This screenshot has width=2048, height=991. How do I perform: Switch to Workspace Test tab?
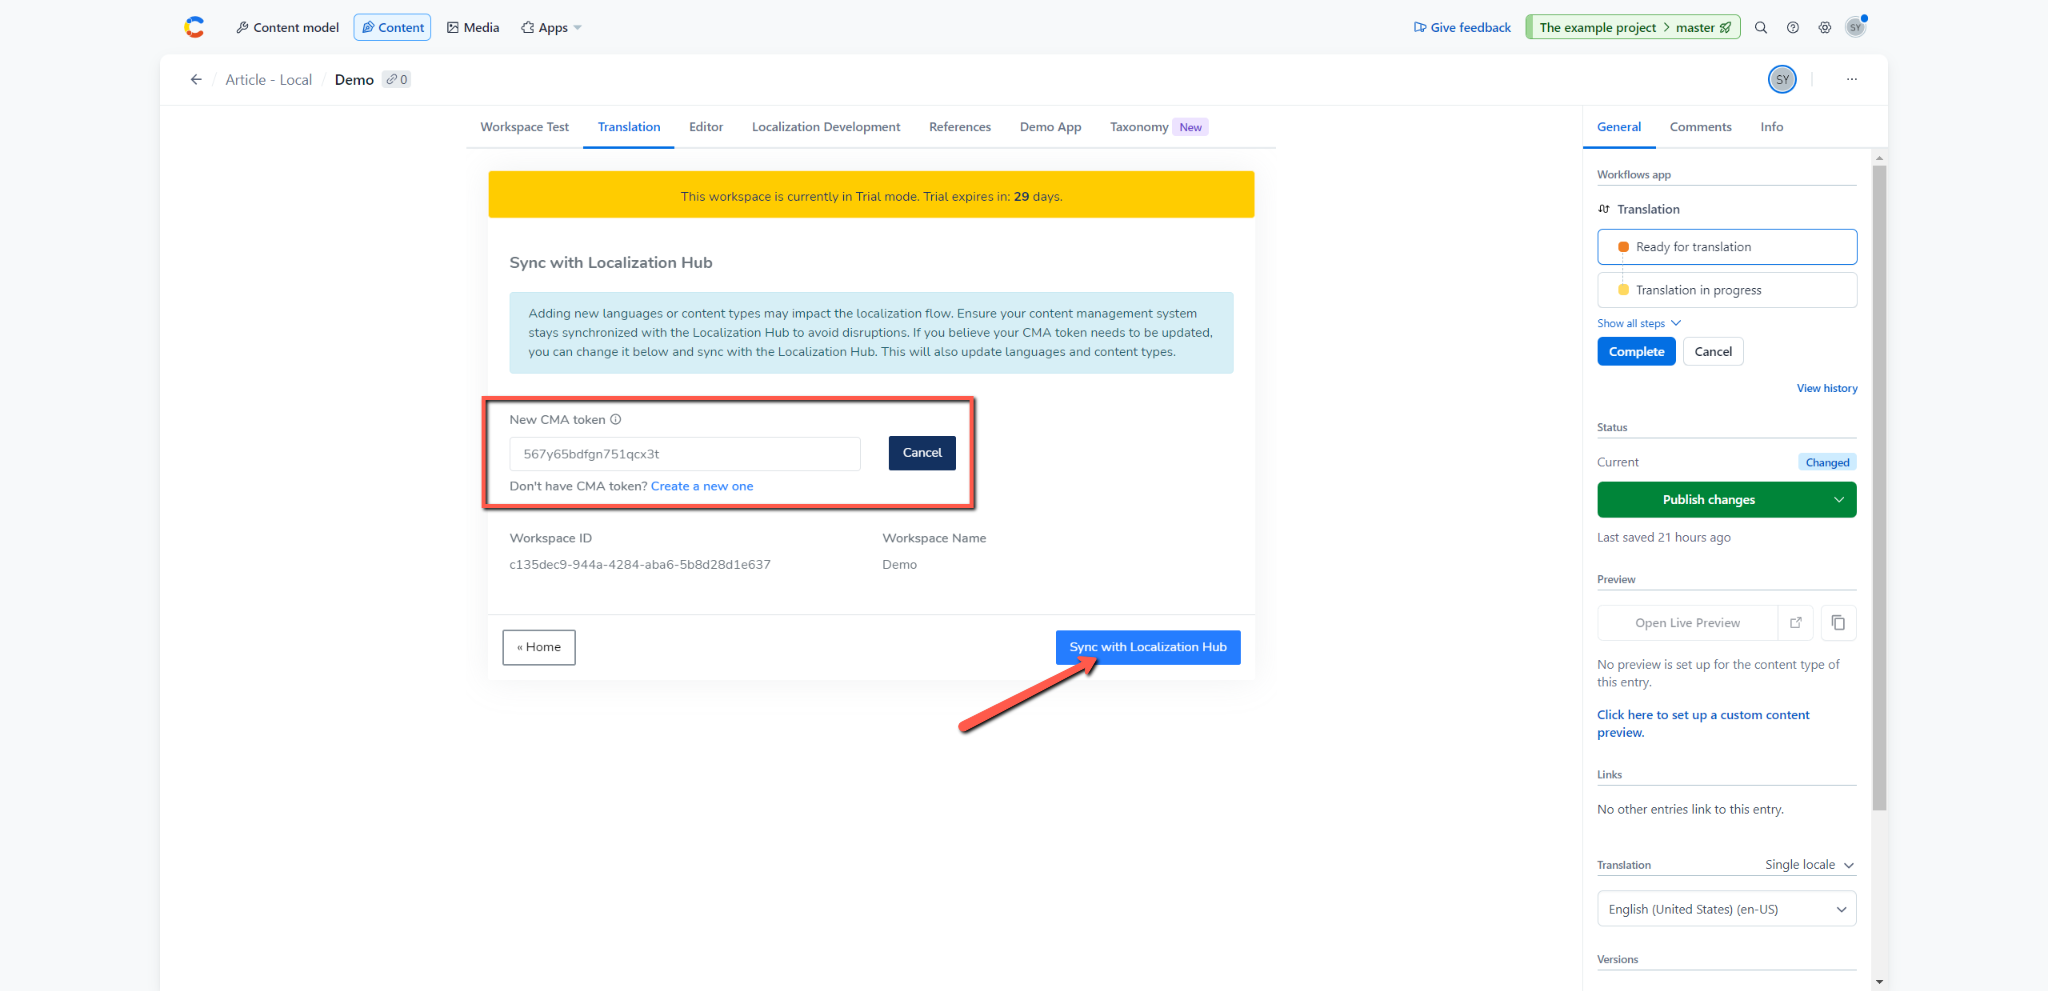coord(524,127)
